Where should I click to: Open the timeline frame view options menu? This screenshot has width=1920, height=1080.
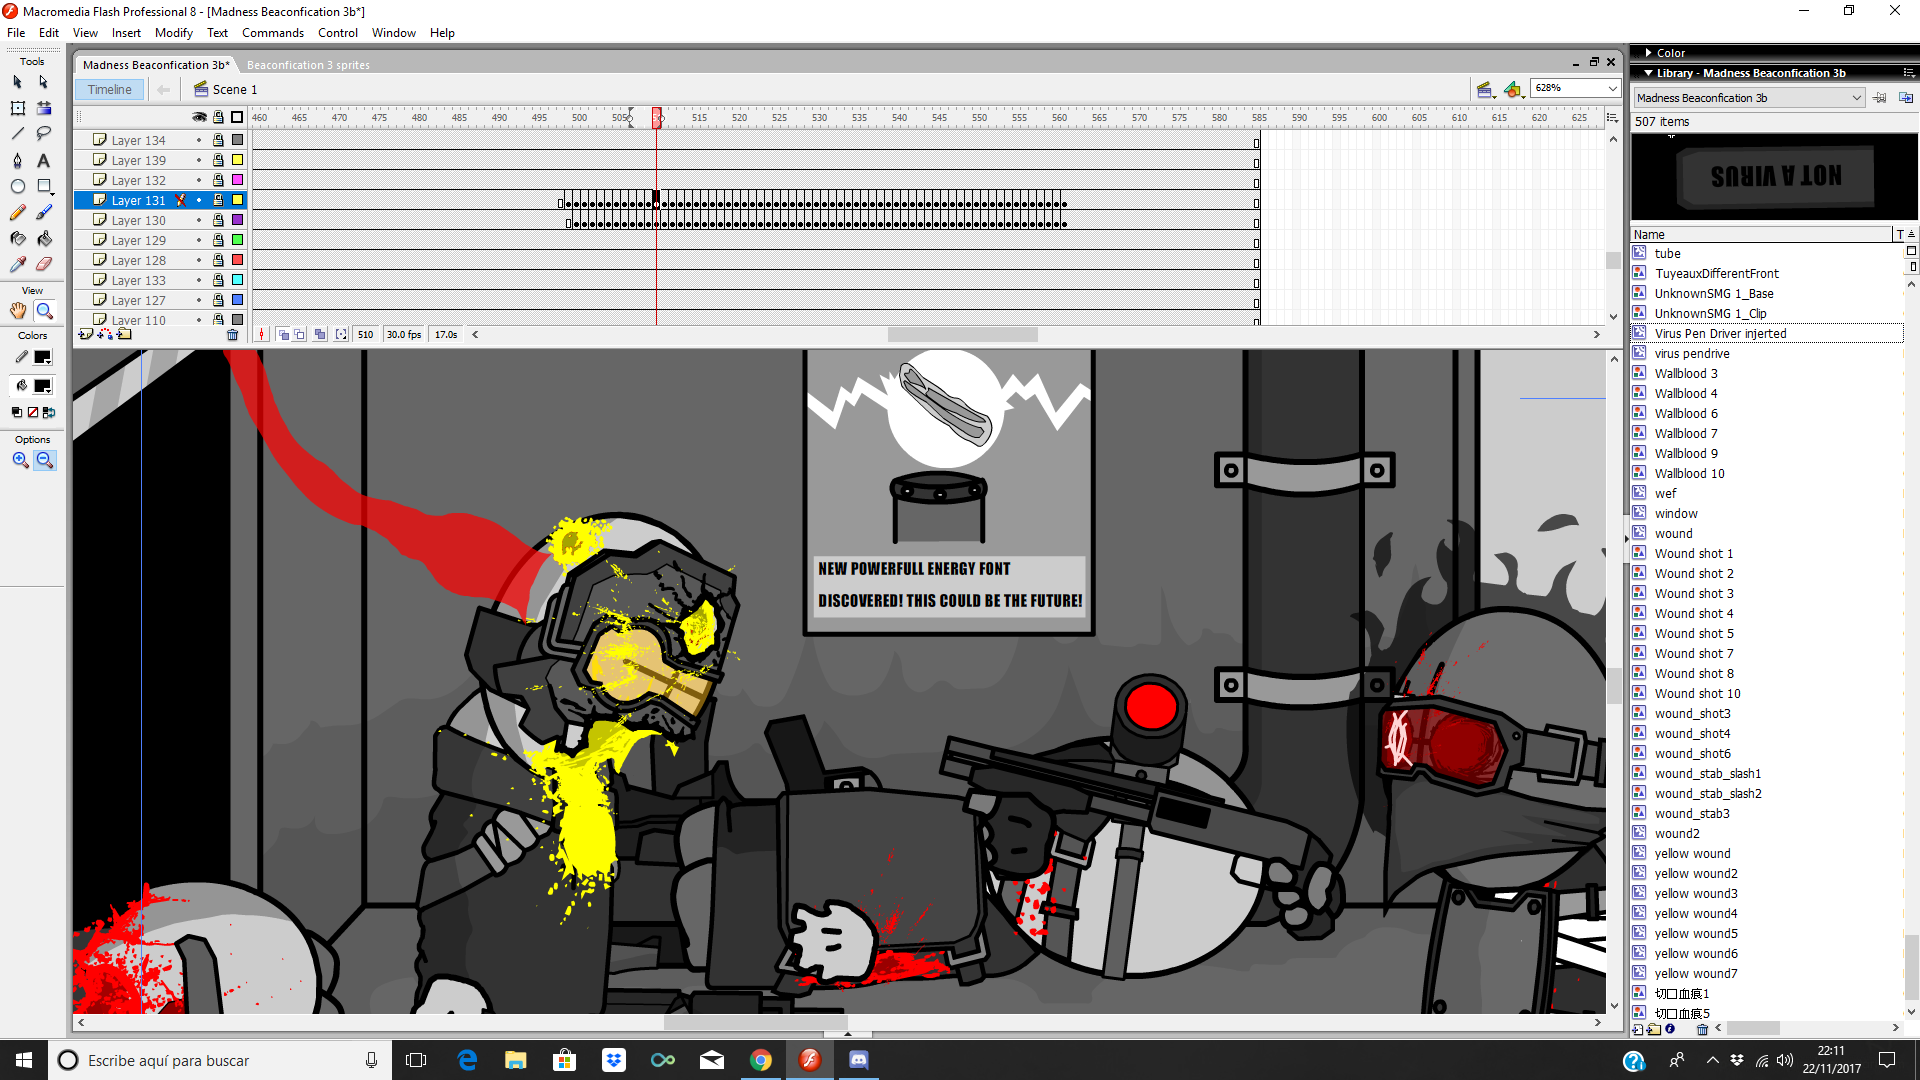click(x=1612, y=117)
